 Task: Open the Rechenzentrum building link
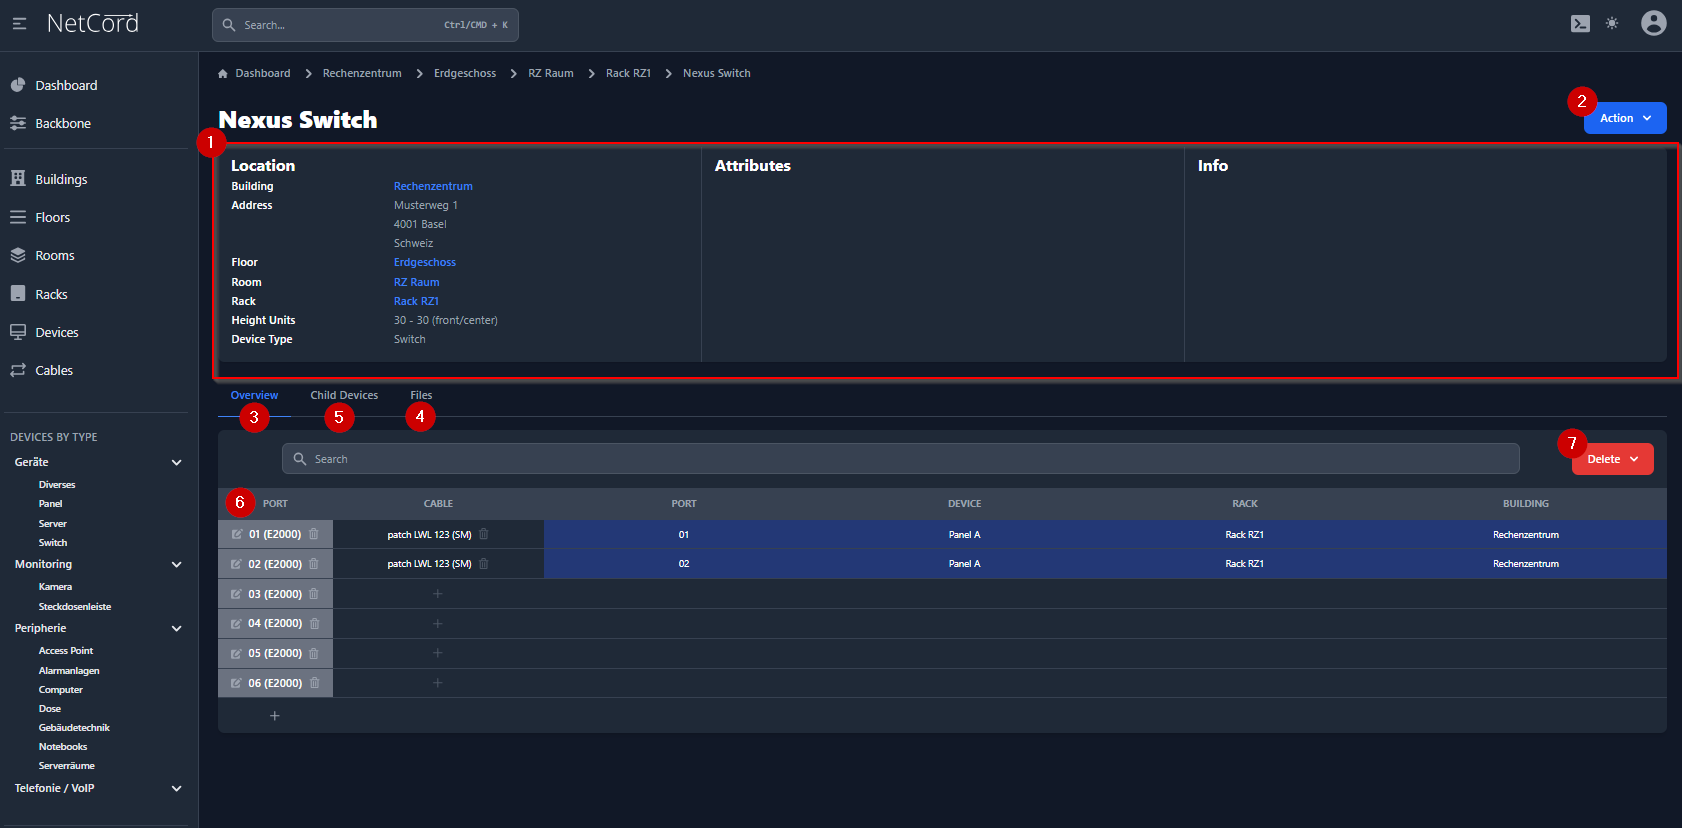click(x=433, y=186)
